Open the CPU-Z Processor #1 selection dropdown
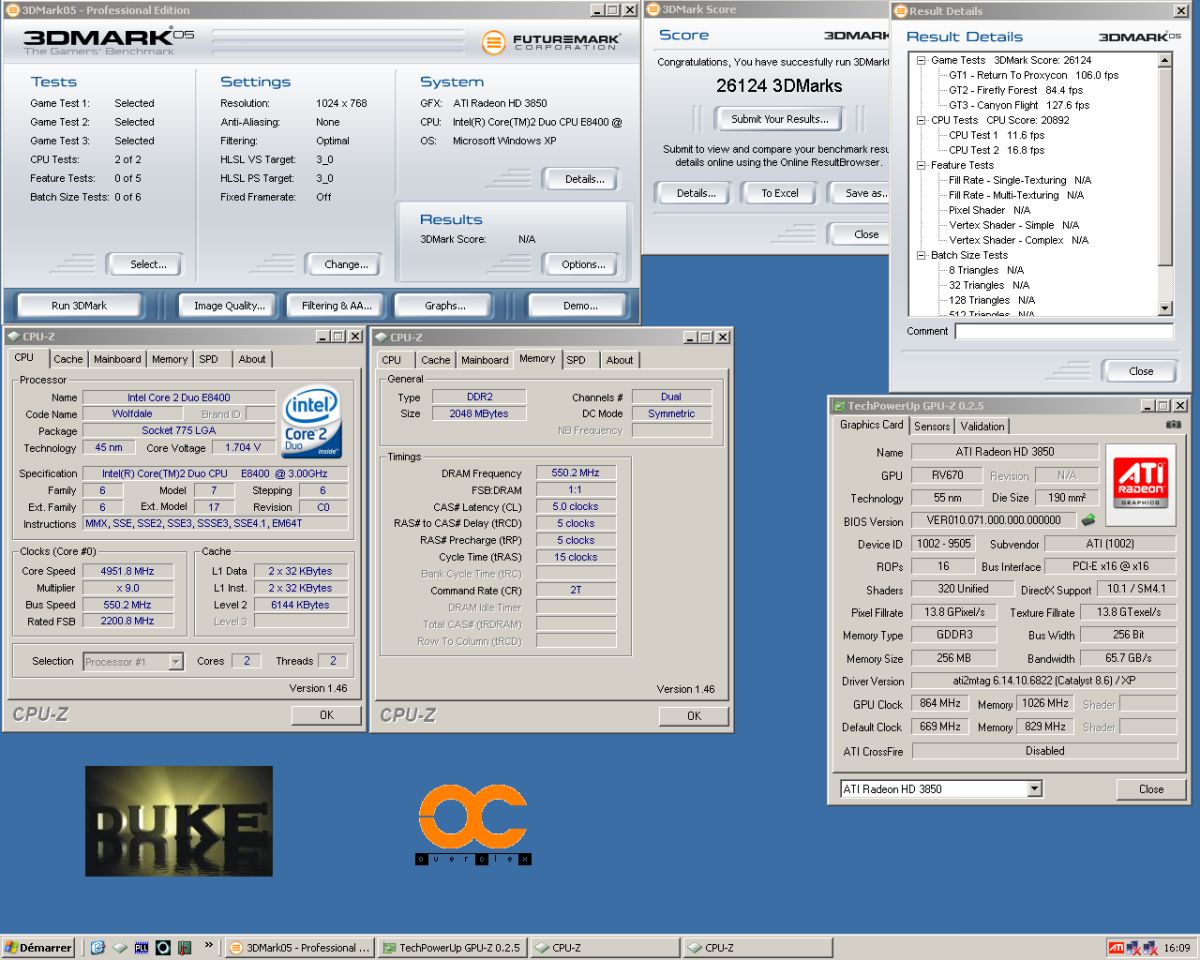1200x960 pixels. pyautogui.click(x=175, y=661)
